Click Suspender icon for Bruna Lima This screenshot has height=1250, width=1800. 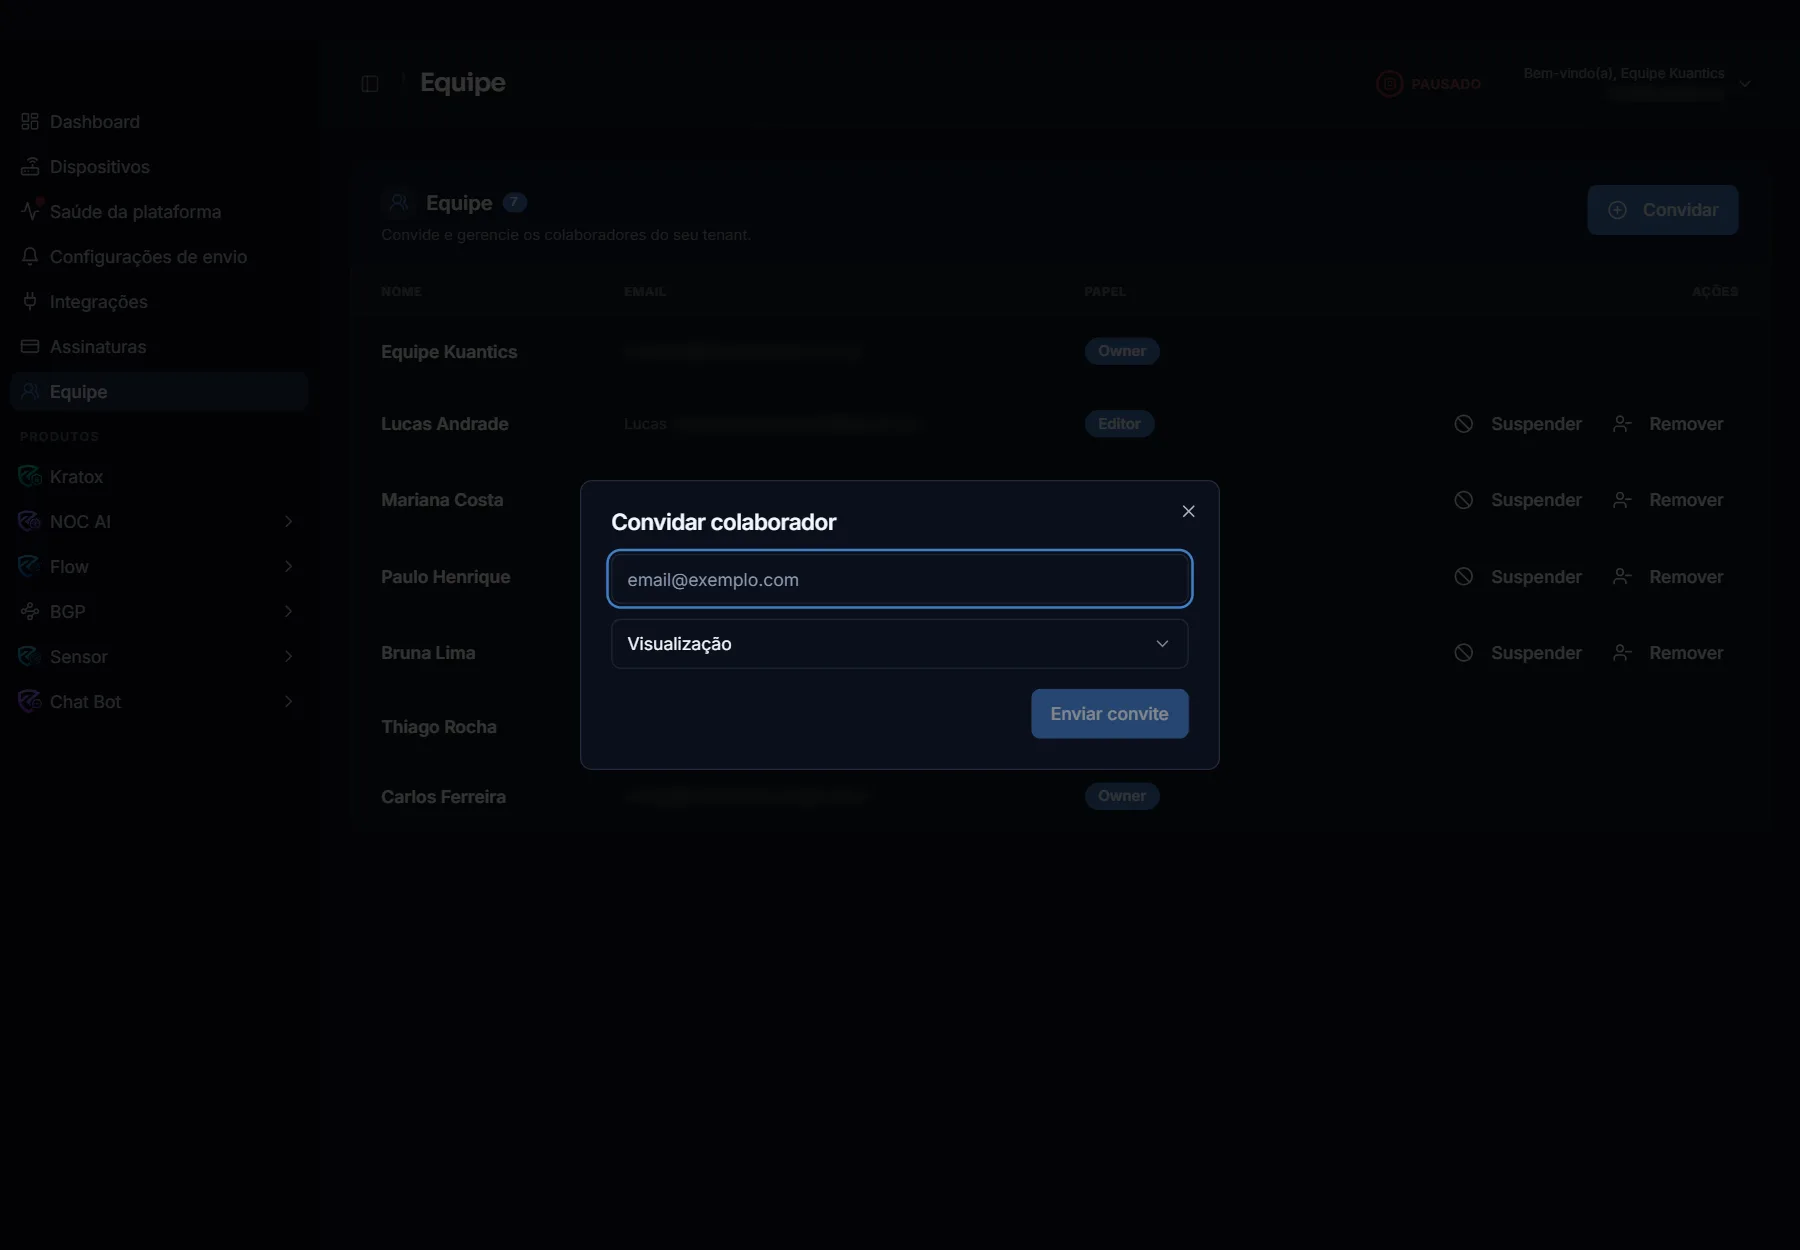click(x=1464, y=653)
